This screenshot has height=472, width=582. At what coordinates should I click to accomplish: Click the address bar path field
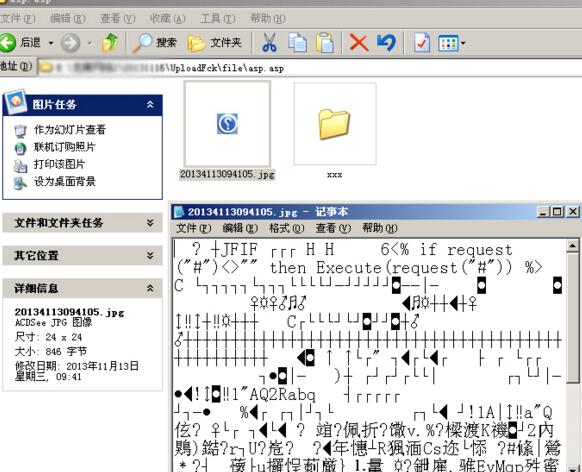(310, 68)
